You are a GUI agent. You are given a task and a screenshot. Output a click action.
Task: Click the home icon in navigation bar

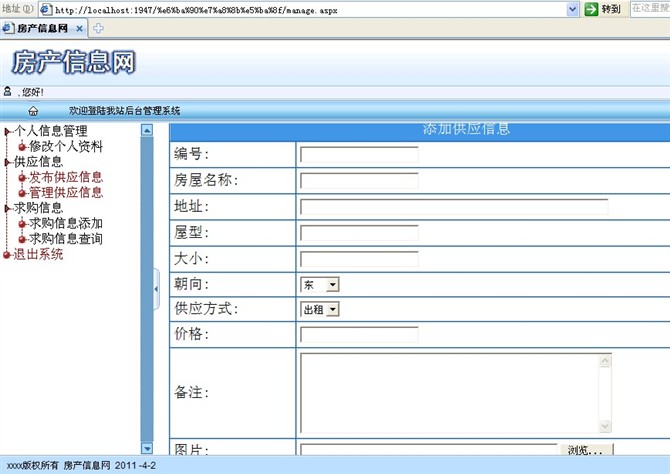[33, 111]
